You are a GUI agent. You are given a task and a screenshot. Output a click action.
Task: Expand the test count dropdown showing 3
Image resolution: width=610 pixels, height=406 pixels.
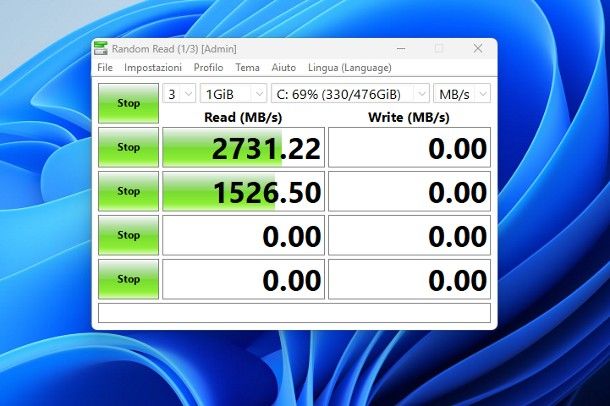(x=179, y=94)
